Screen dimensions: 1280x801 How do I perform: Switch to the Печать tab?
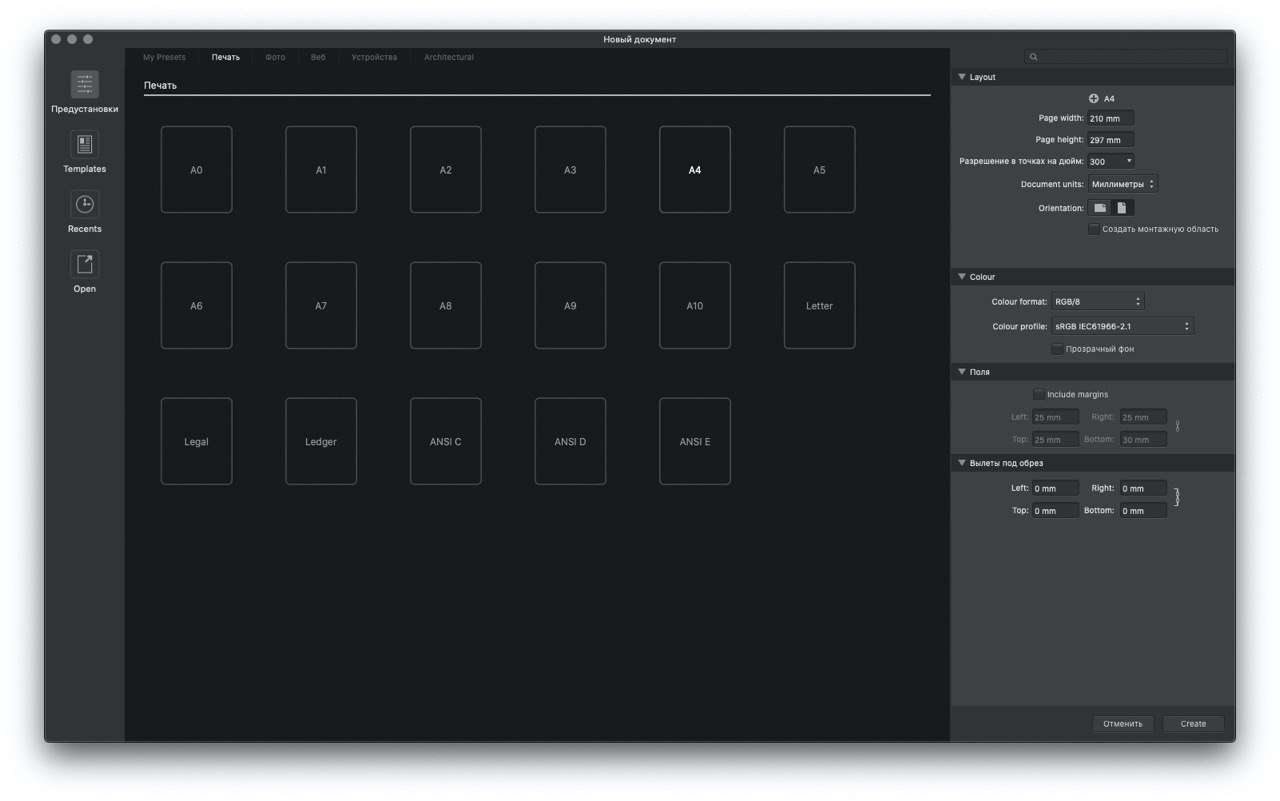pos(226,57)
